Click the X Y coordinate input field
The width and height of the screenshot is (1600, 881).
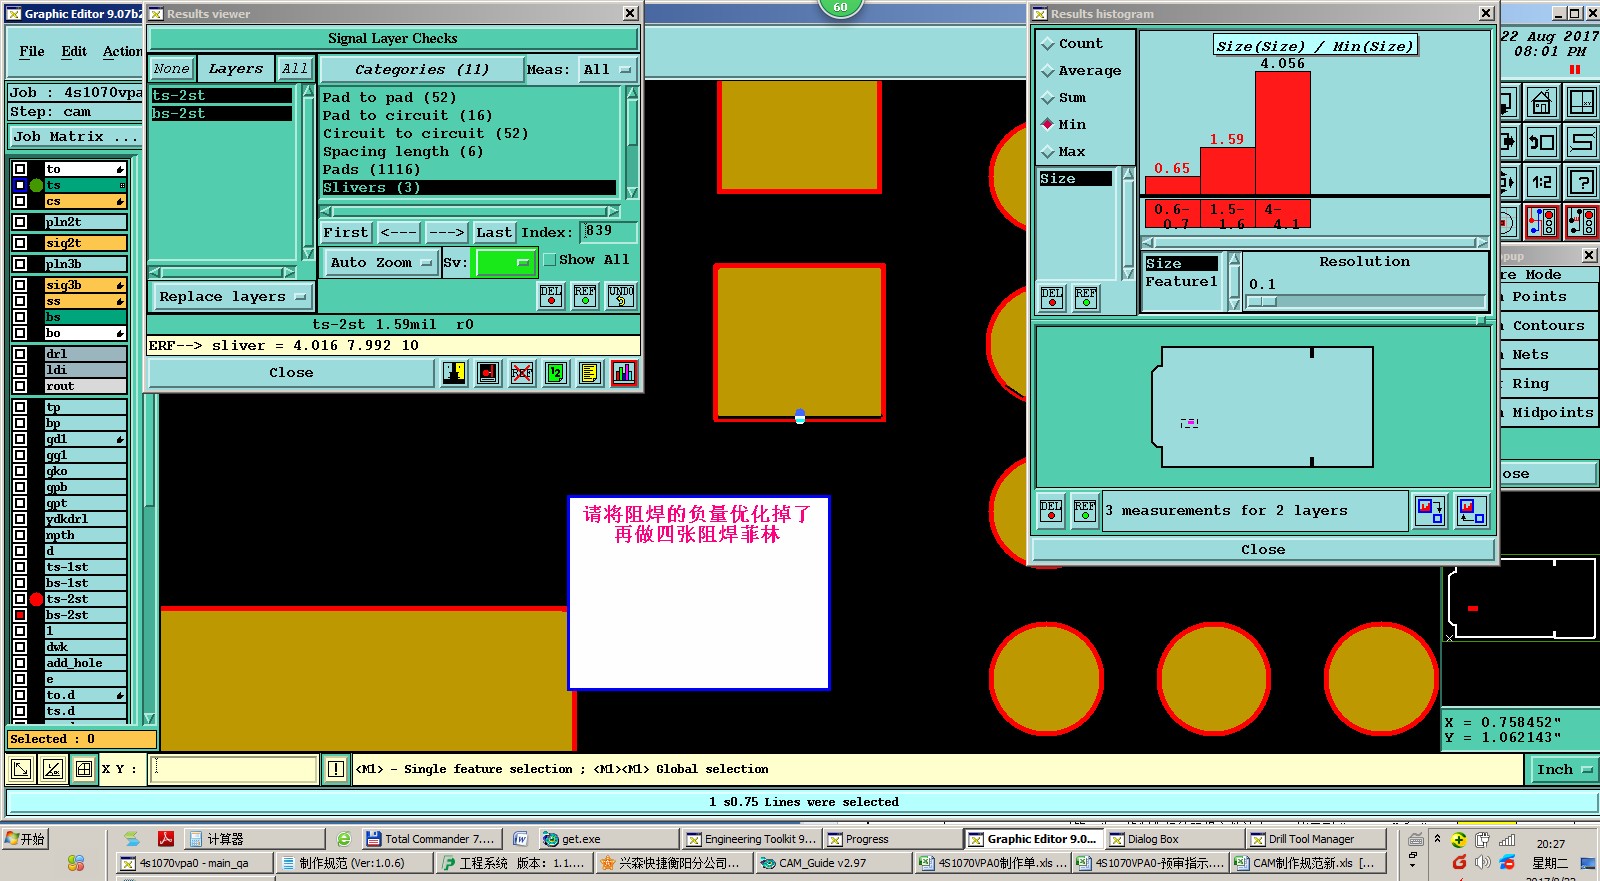(x=234, y=769)
